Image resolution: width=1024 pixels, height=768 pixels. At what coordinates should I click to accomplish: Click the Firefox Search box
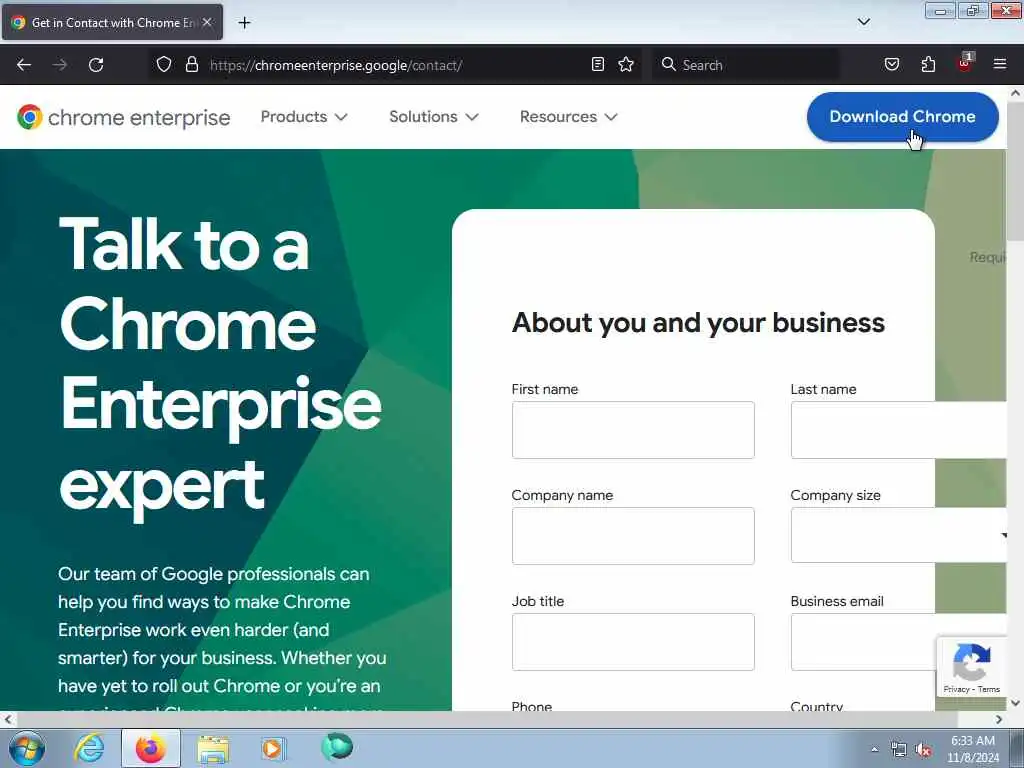click(744, 65)
